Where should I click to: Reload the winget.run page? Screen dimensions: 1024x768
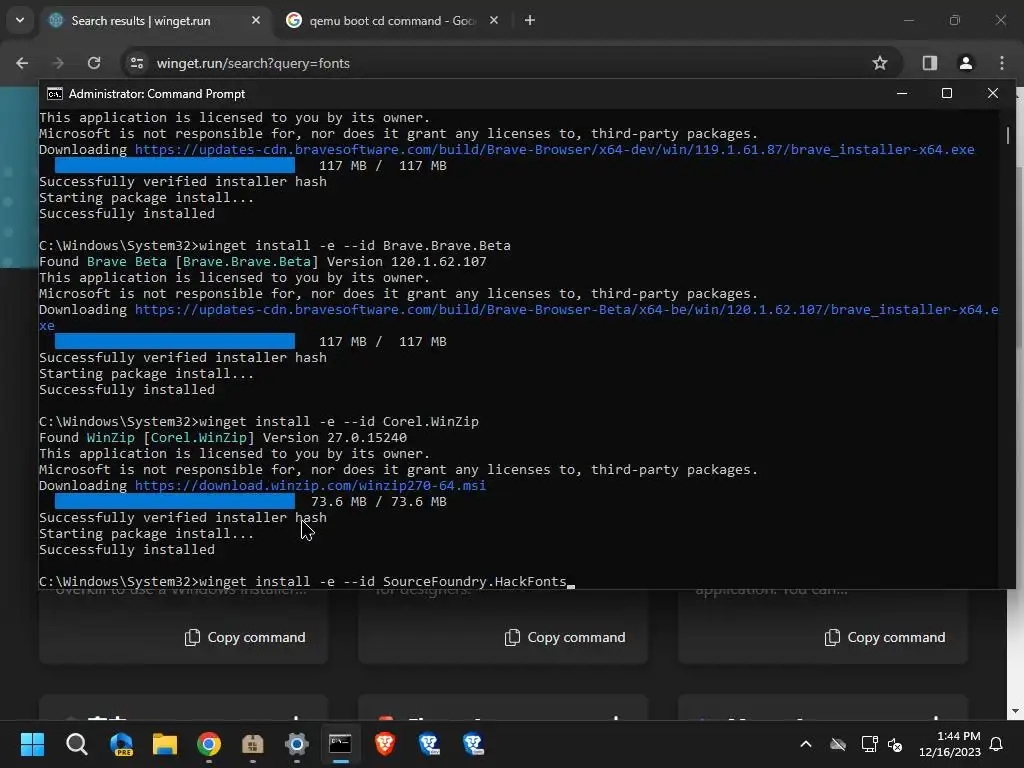coord(94,63)
